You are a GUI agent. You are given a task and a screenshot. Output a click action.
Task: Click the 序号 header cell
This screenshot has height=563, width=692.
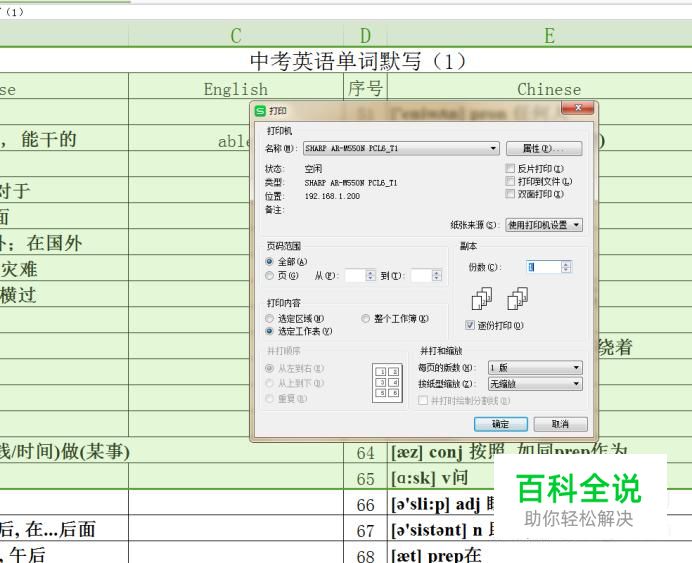click(365, 88)
